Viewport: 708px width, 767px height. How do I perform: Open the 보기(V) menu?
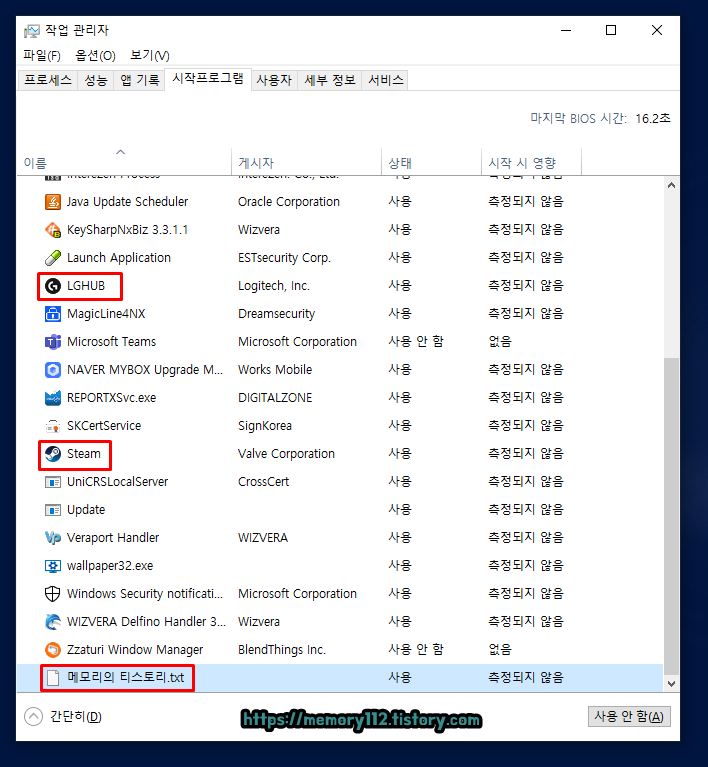coord(150,55)
